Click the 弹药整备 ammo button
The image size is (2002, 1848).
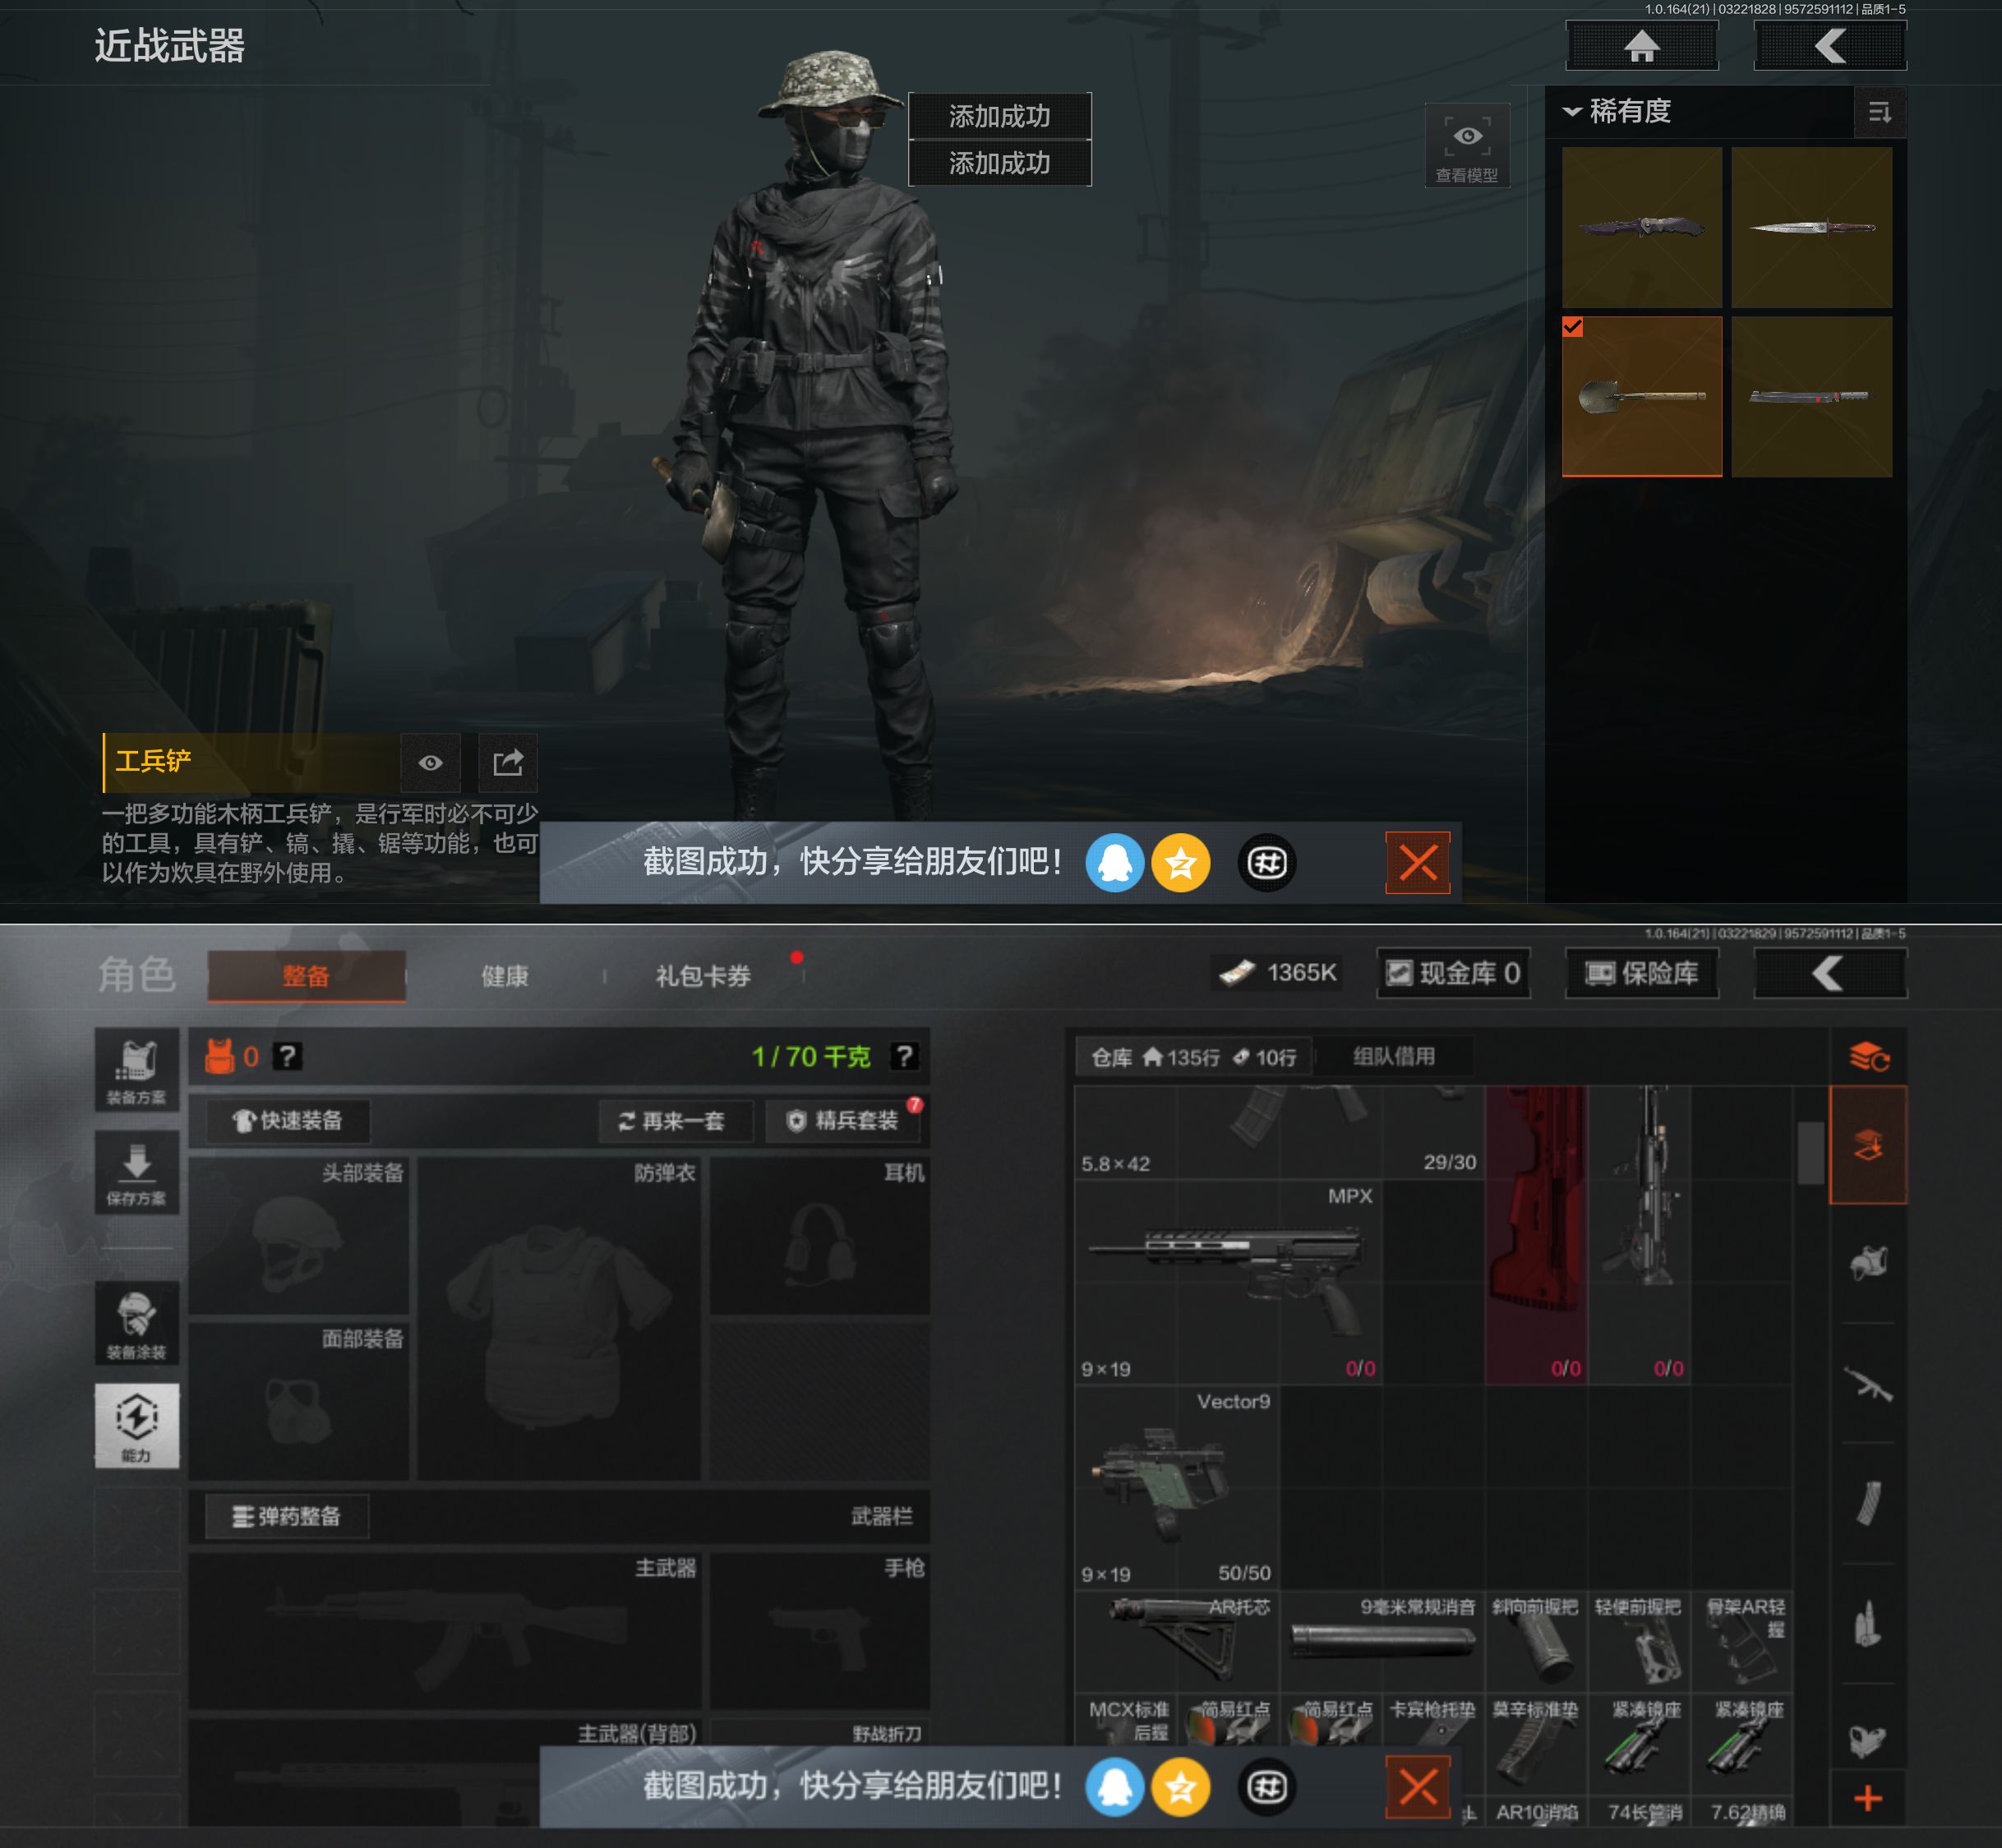click(287, 1516)
